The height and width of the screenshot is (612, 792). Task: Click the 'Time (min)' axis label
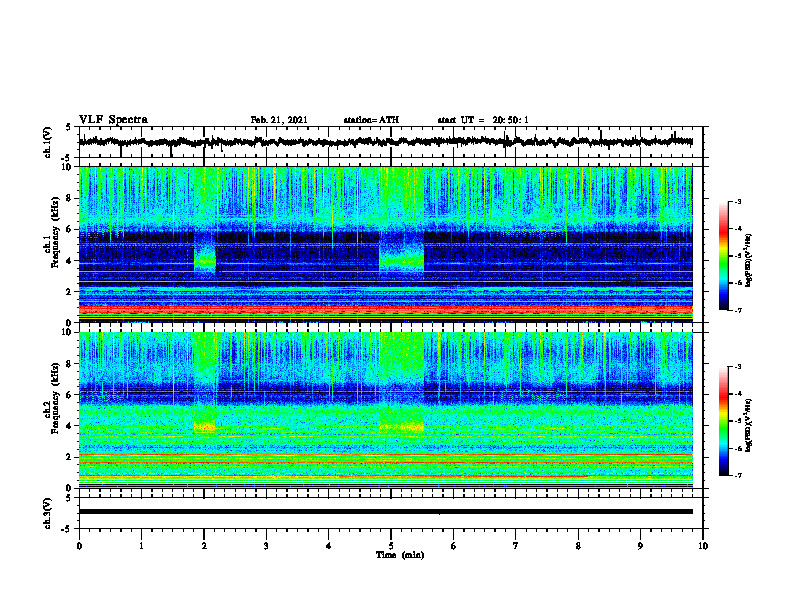(x=400, y=555)
